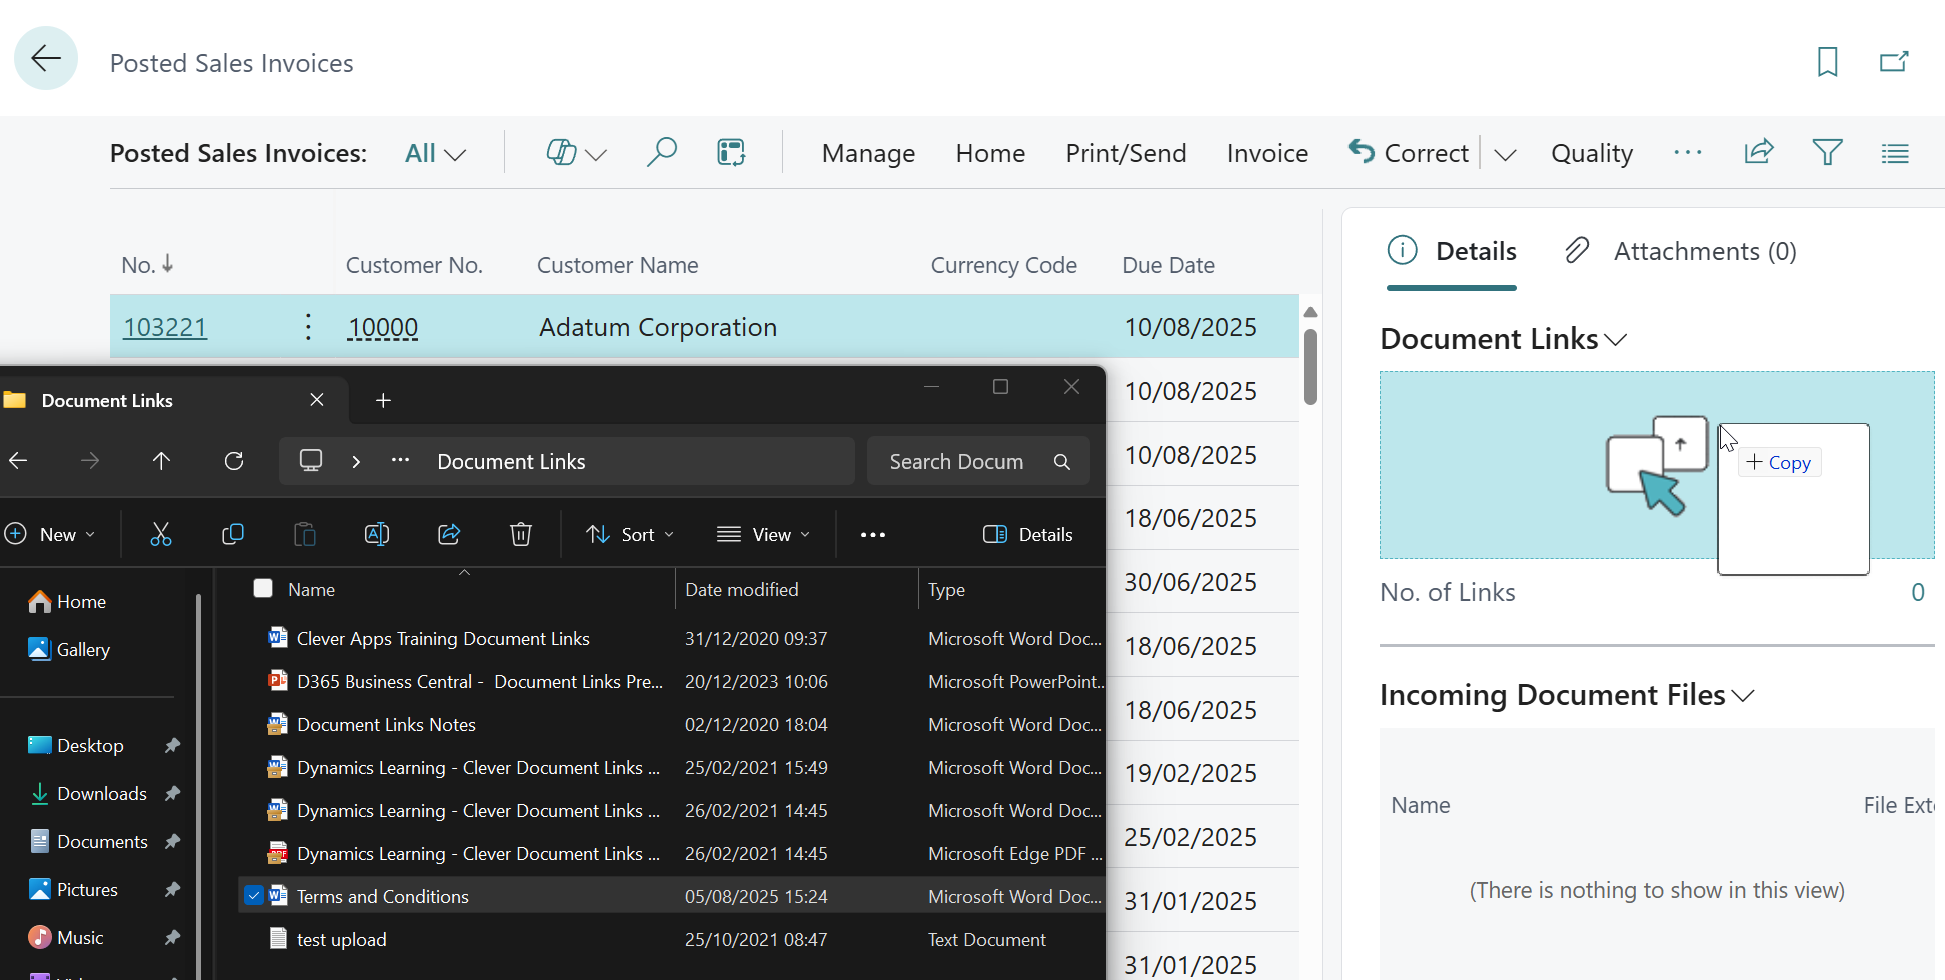Open the All invoices filter dropdown
Image resolution: width=1945 pixels, height=980 pixels.
click(x=435, y=152)
